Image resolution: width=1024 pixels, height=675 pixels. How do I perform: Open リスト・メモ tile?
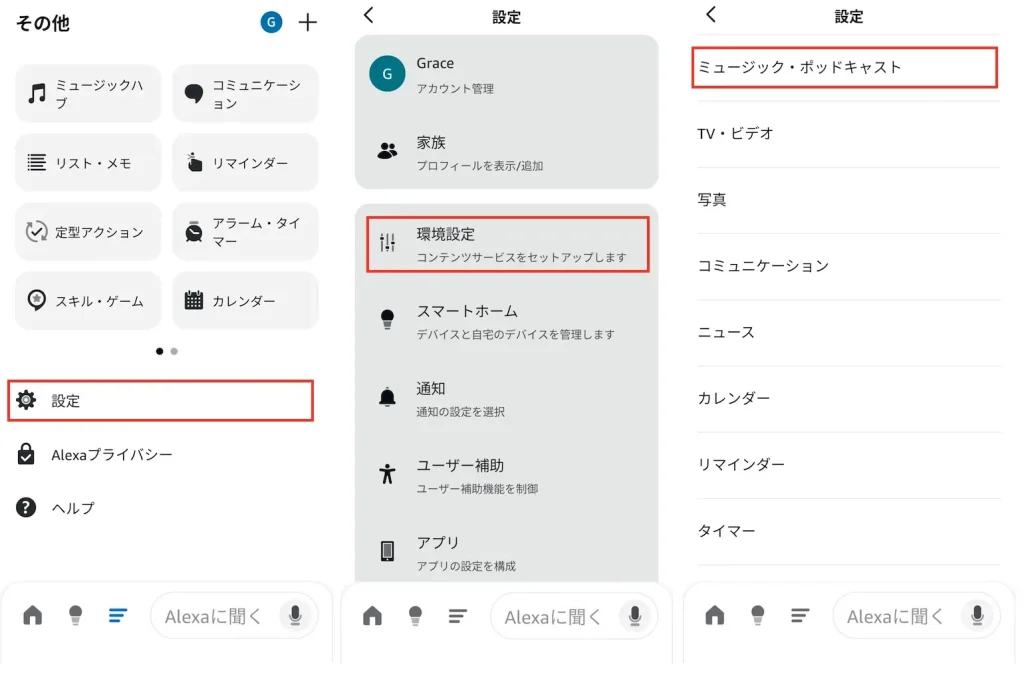pos(88,163)
